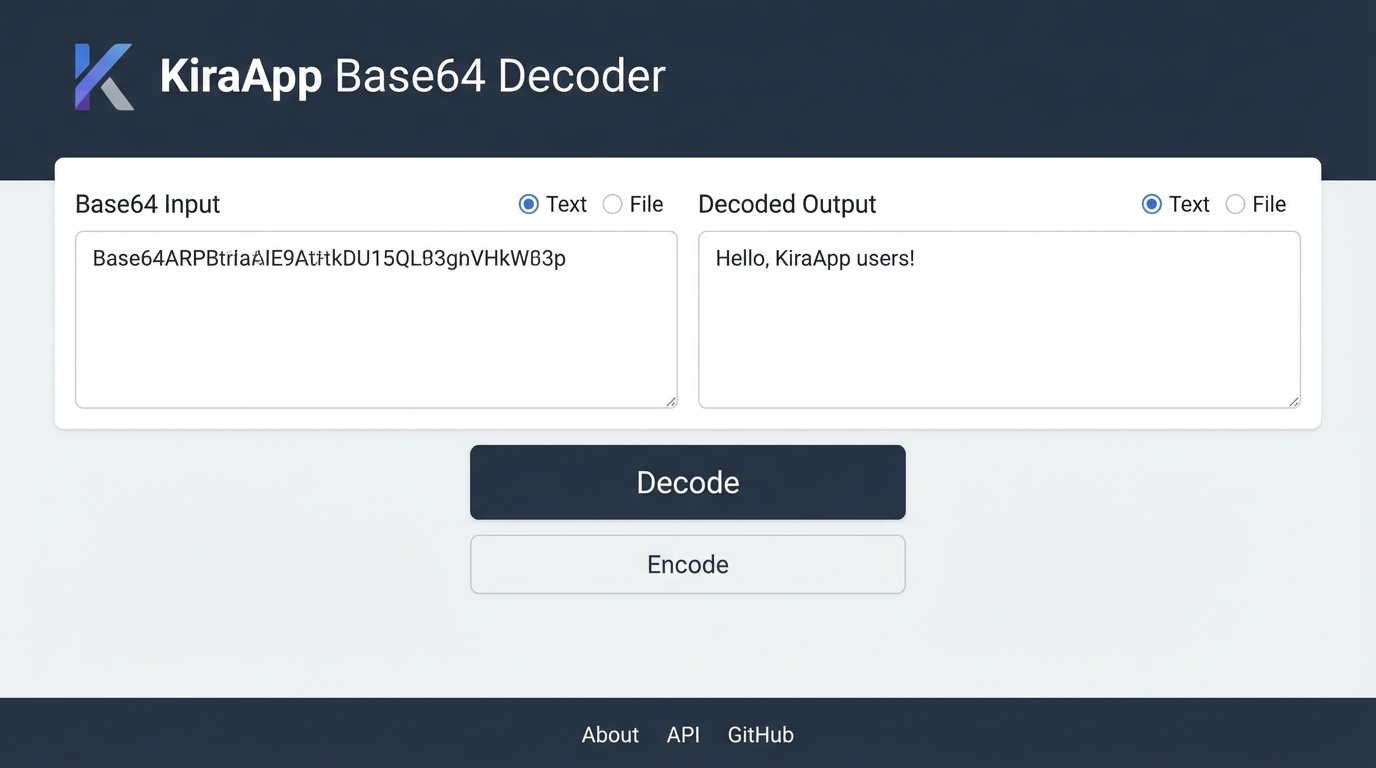Image resolution: width=1376 pixels, height=768 pixels.
Task: Select Text mode for Decoded Output
Action: pos(1151,204)
